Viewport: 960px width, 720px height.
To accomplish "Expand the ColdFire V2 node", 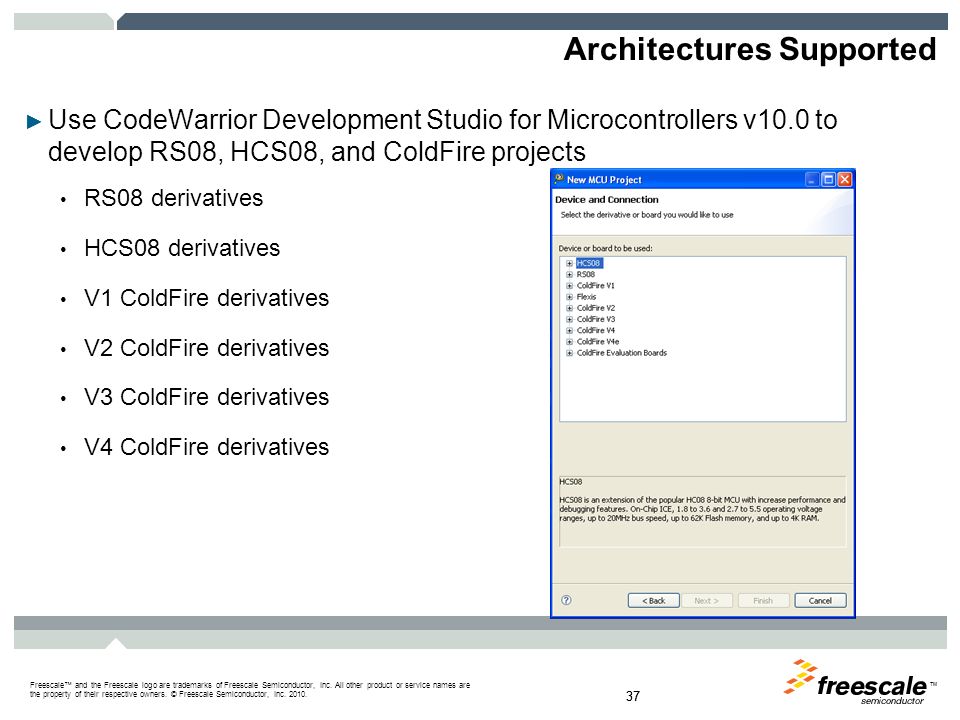I will coord(569,308).
